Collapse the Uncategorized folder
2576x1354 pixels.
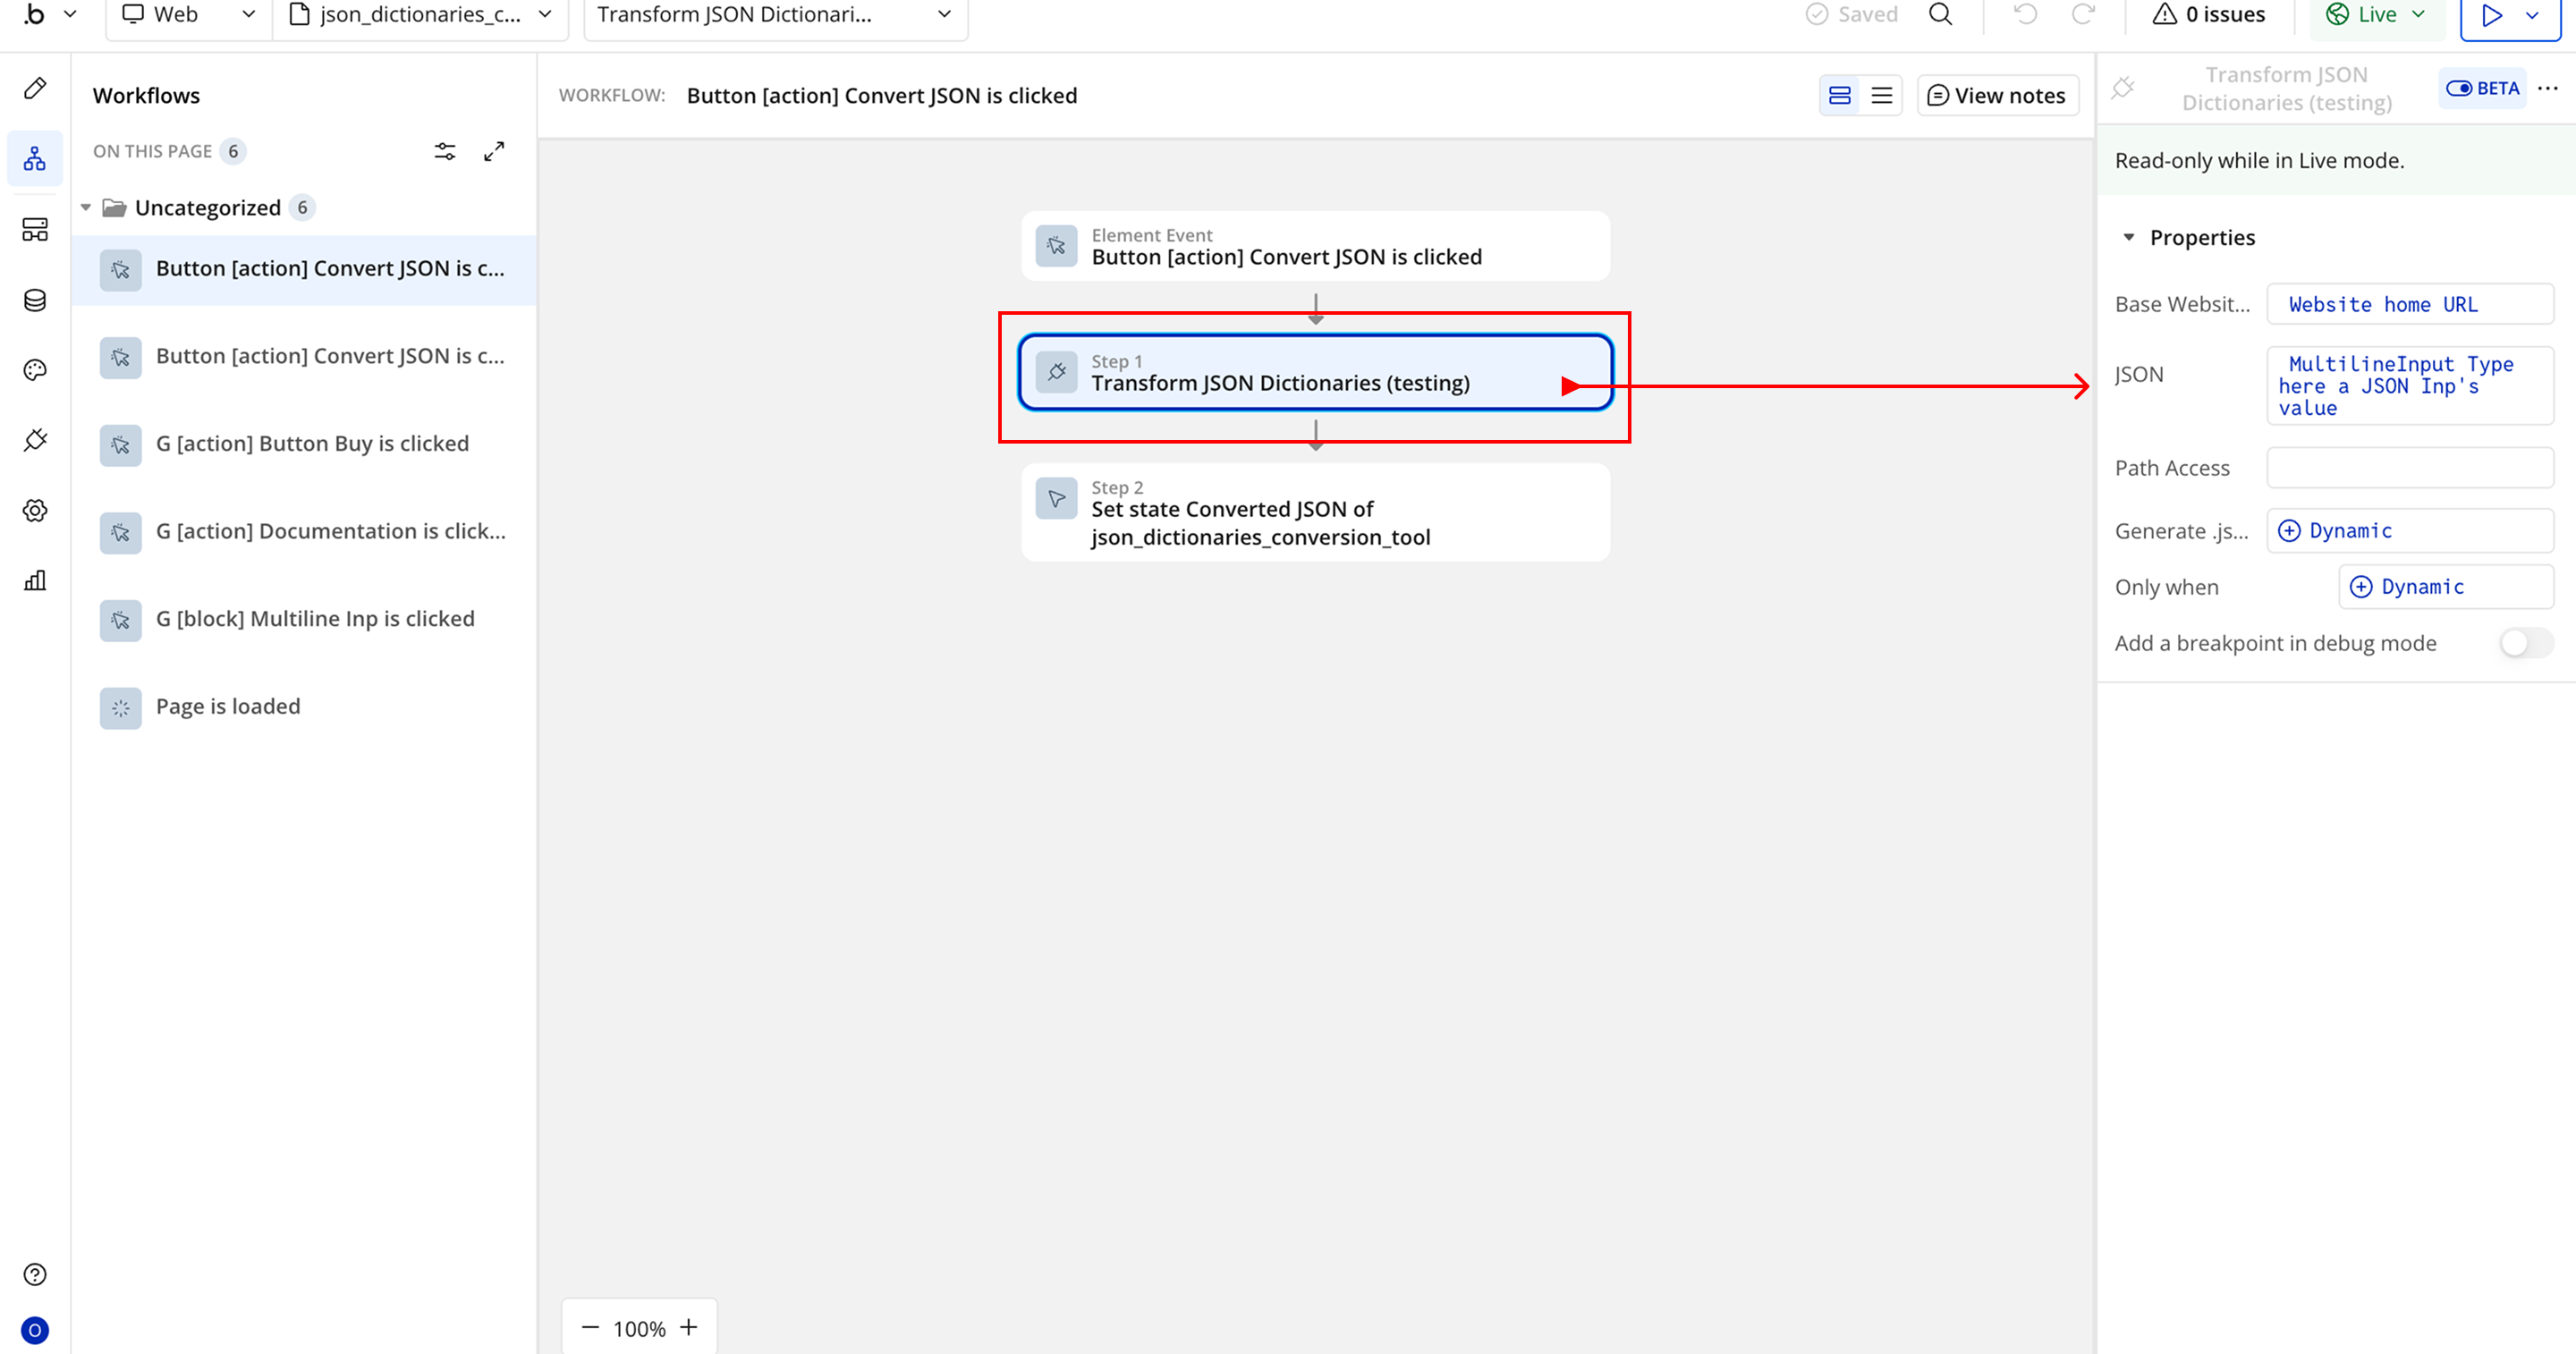point(86,207)
